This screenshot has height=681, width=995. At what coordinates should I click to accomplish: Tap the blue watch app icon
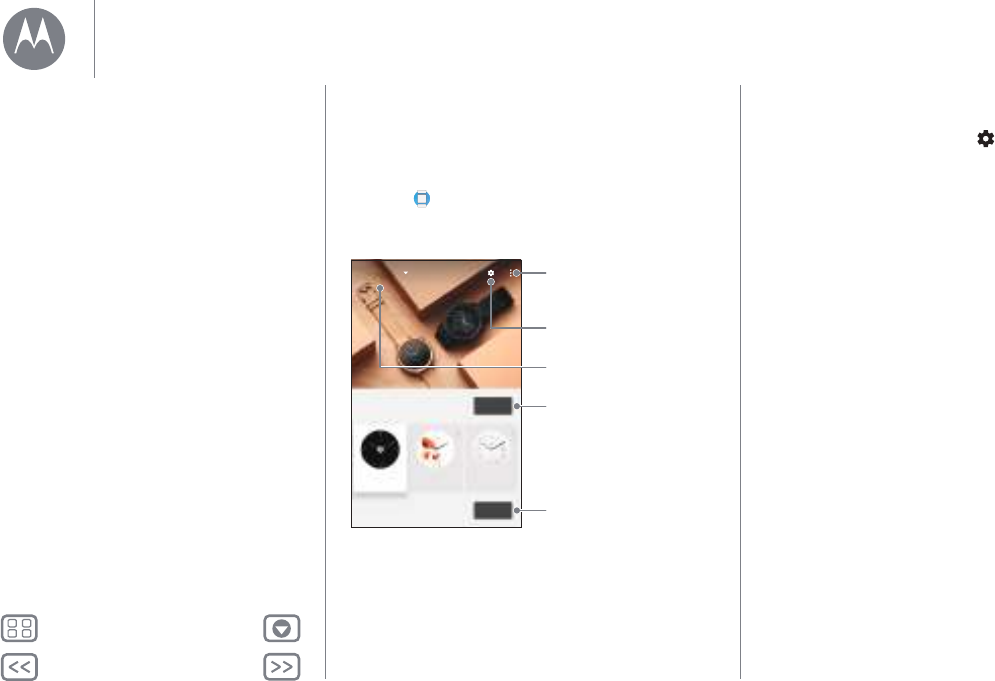422,199
